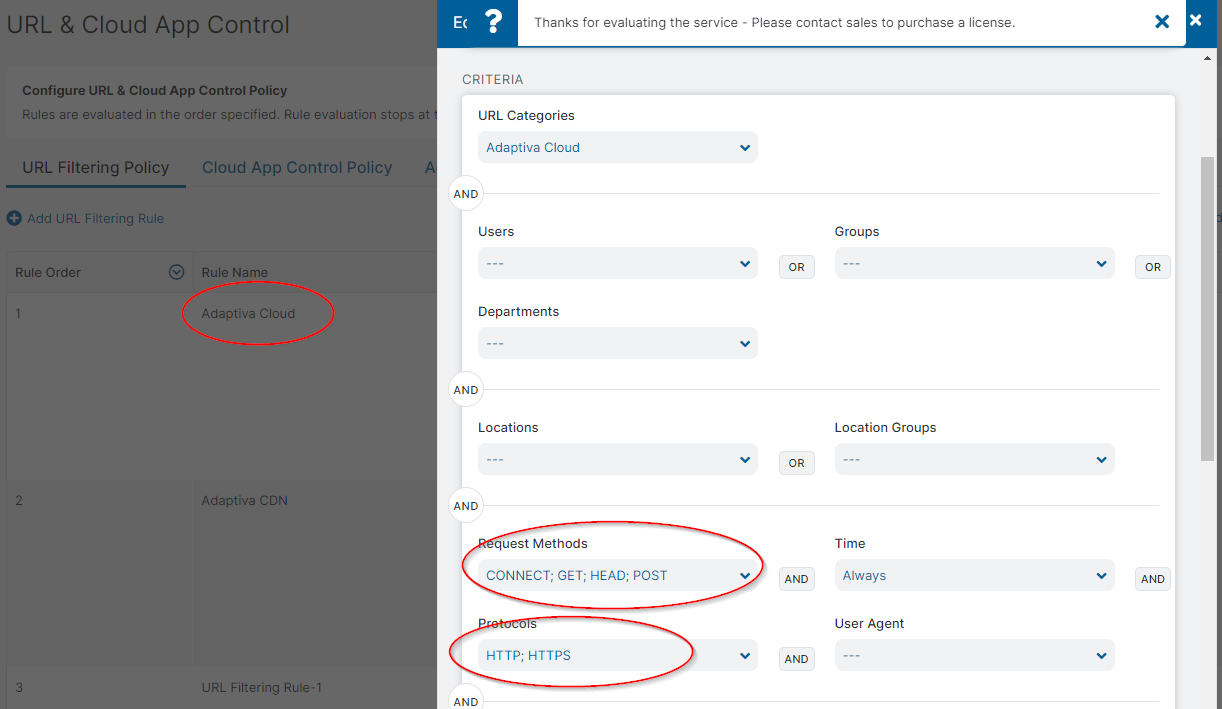Viewport: 1222px width, 709px height.
Task: Click the URL & Cloud App Control page title
Action: coord(148,24)
